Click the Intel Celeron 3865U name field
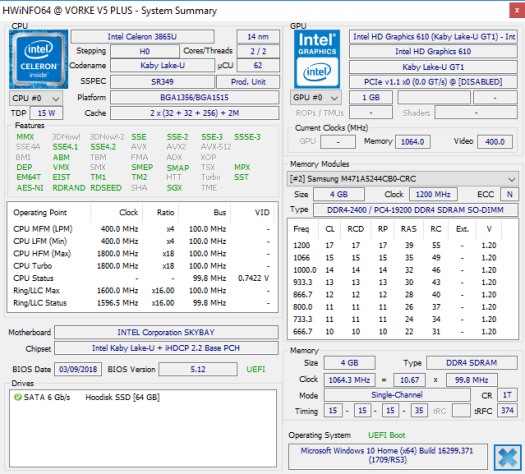Screen dimensions: 525x474 (x=142, y=37)
